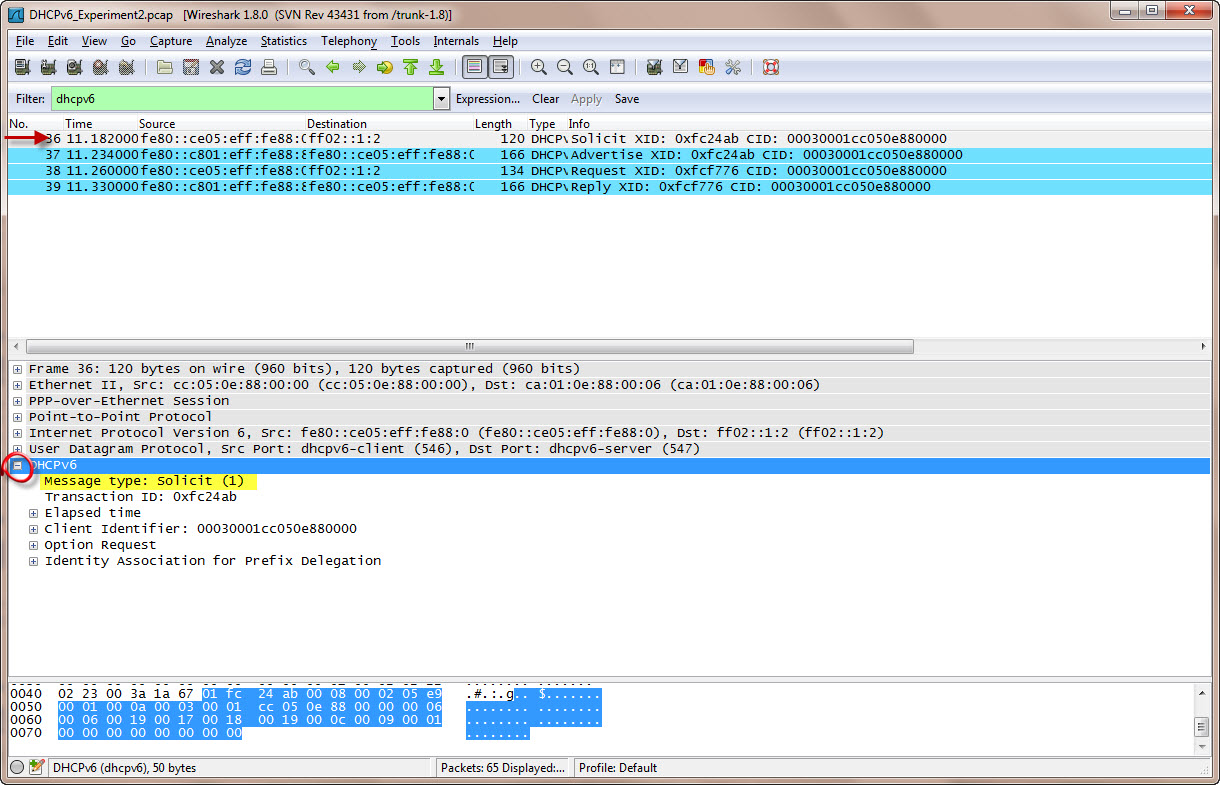
Task: Toggle Auto Scroll in live capture button
Action: click(500, 67)
